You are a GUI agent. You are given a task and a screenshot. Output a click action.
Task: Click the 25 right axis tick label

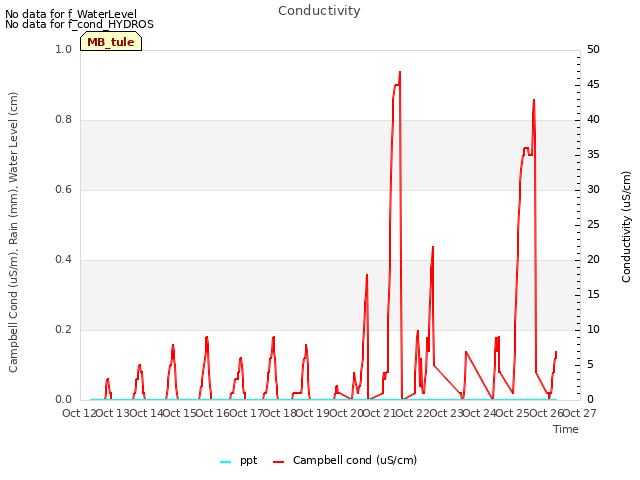593,224
